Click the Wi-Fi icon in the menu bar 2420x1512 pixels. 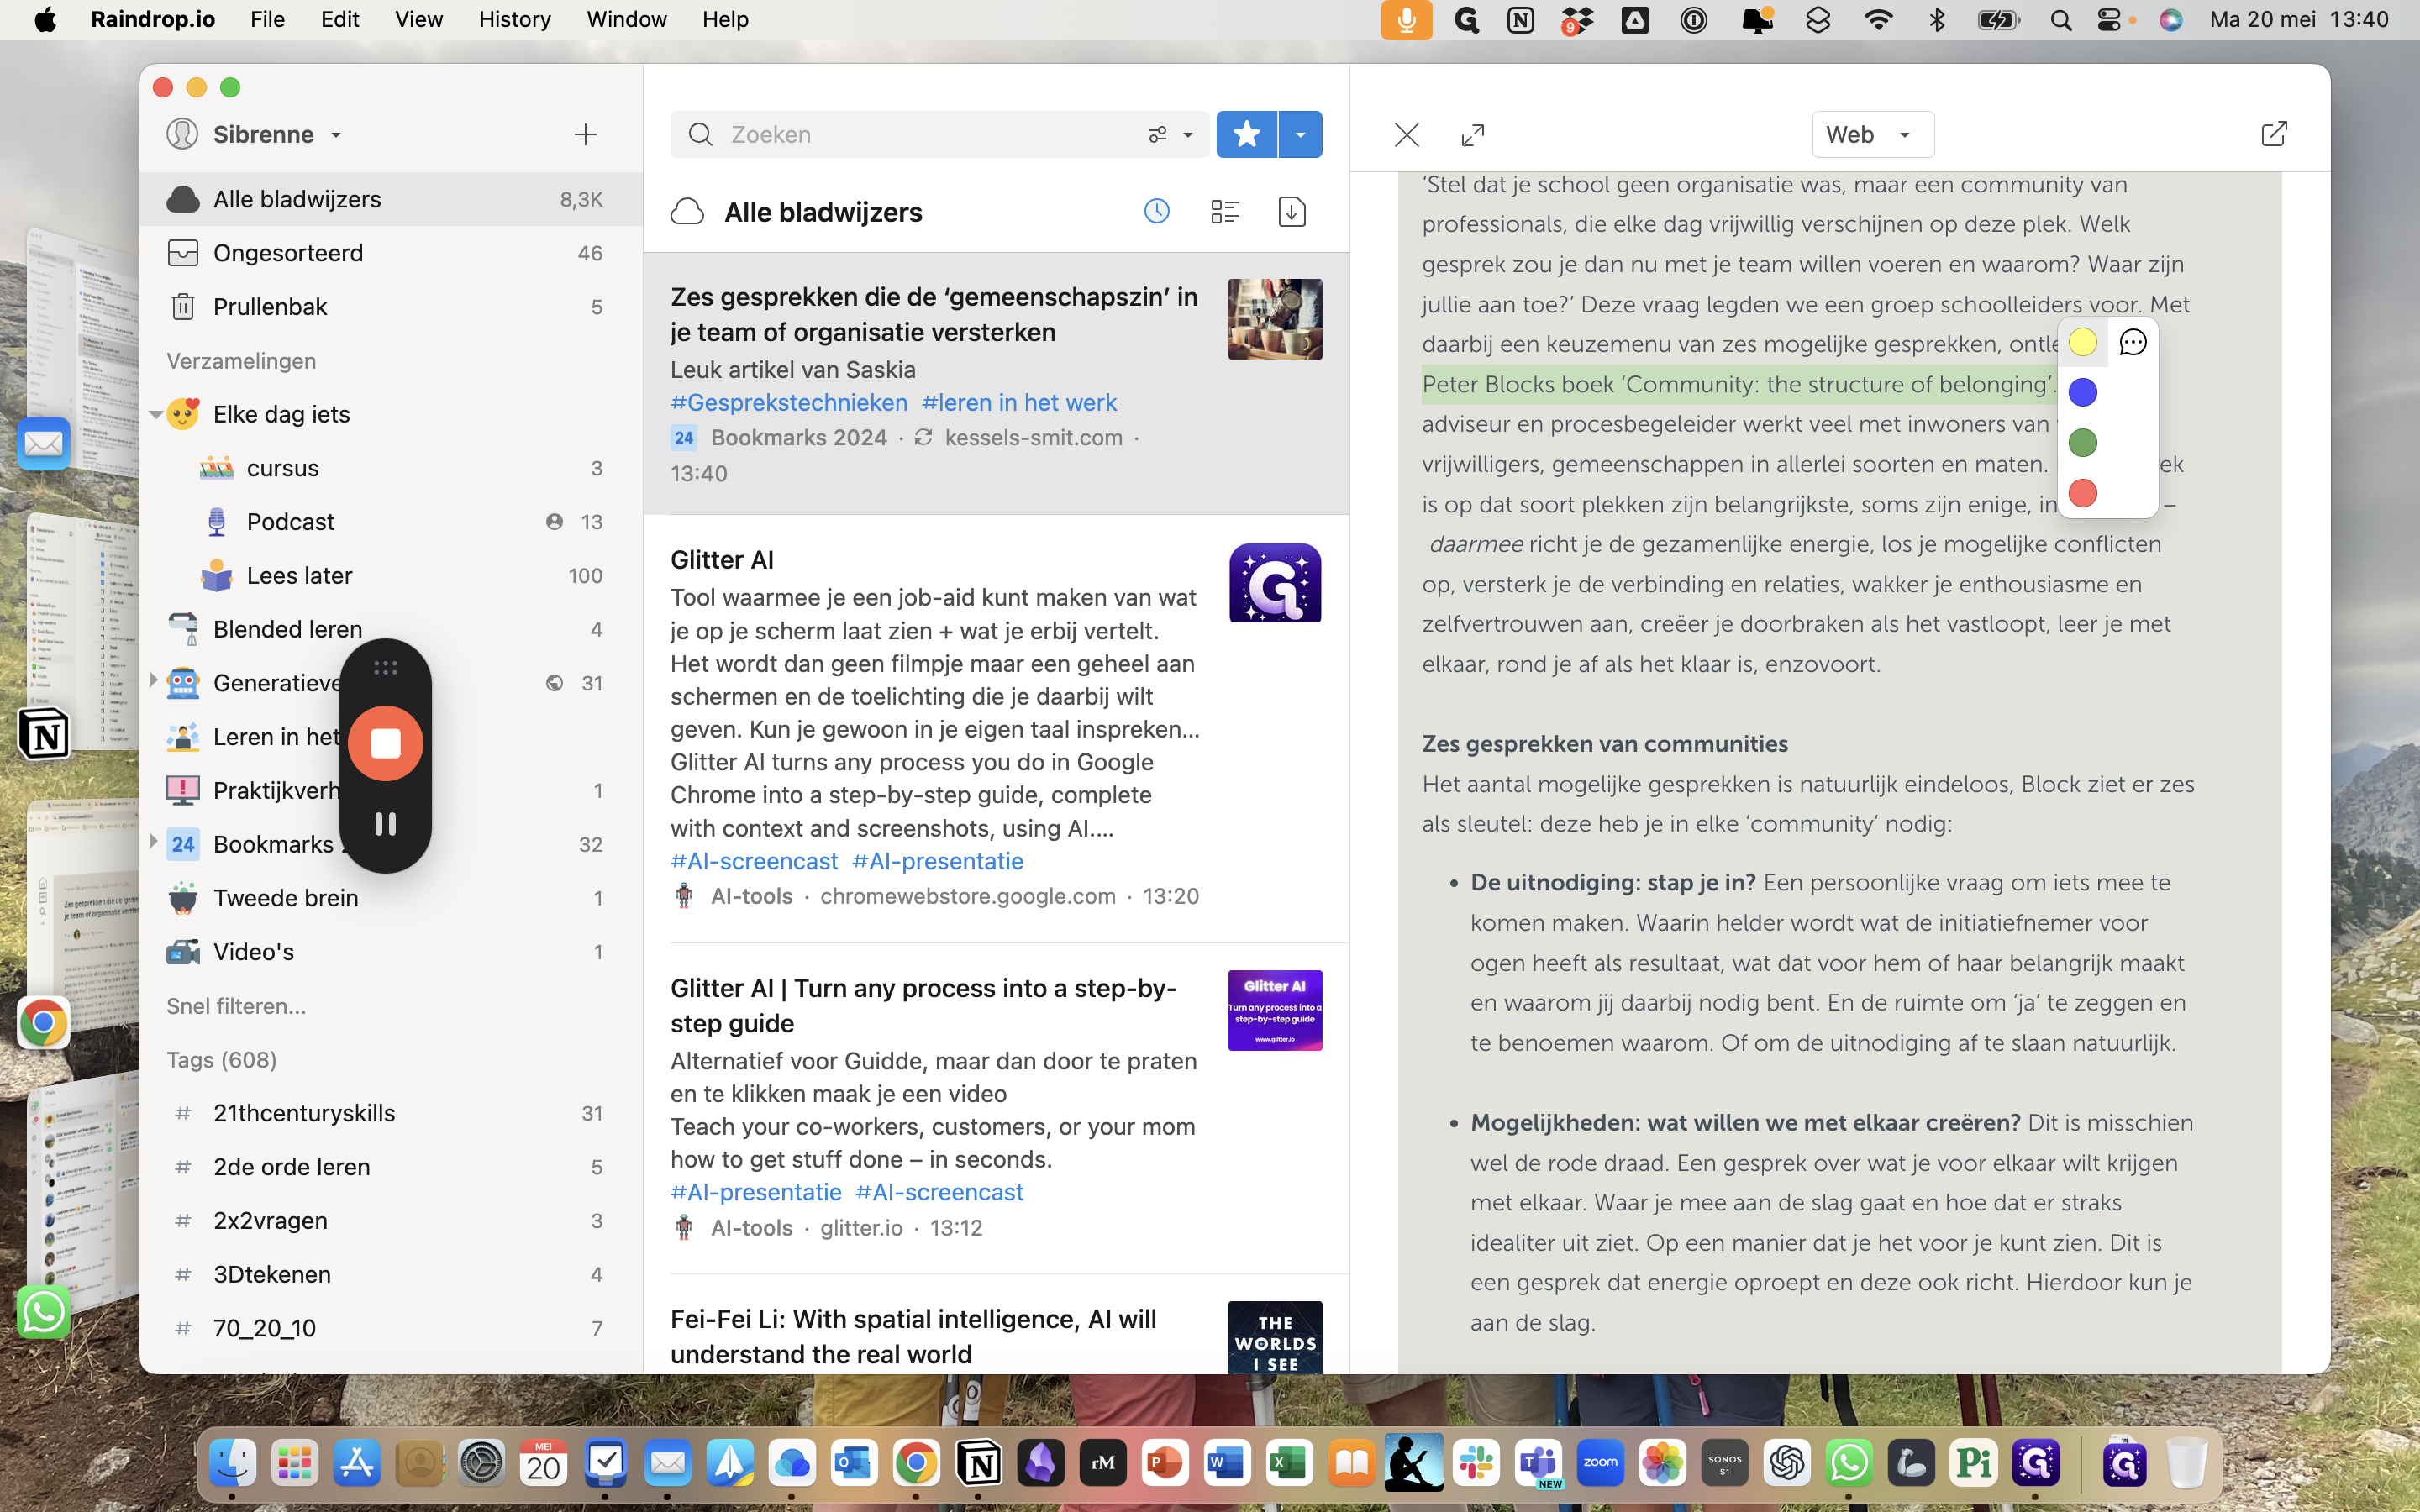tap(1878, 19)
